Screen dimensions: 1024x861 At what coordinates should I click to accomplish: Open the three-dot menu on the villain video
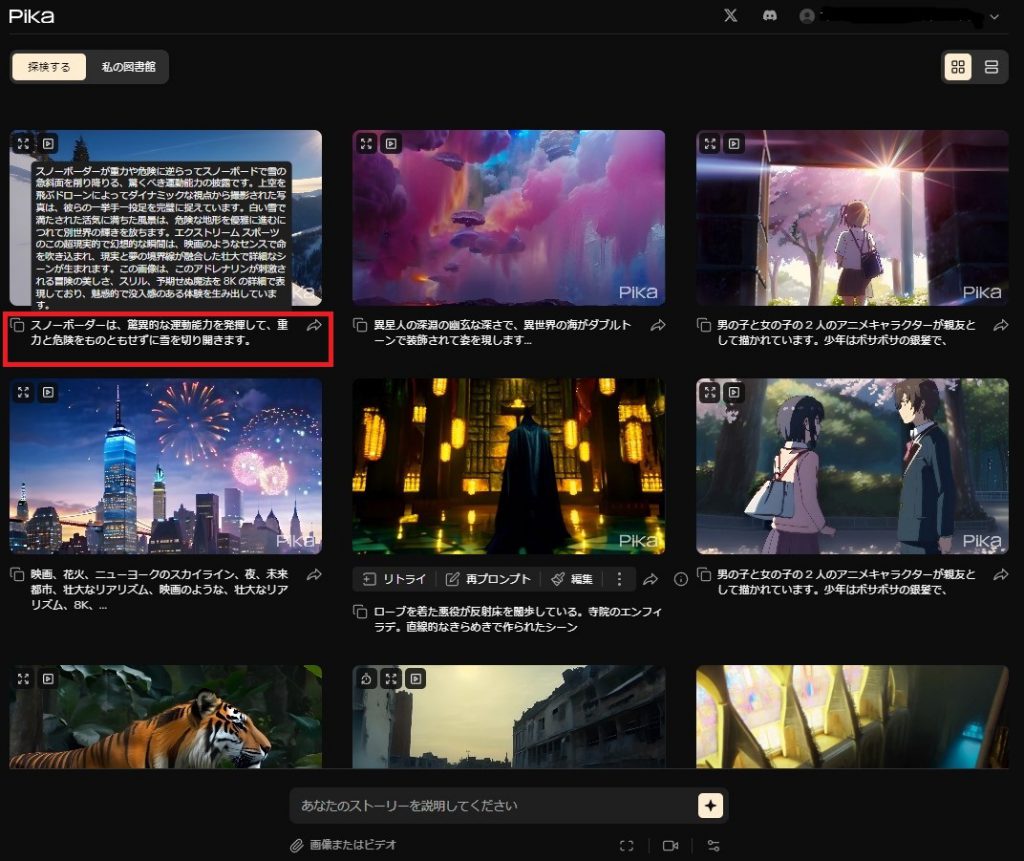pyautogui.click(x=621, y=579)
